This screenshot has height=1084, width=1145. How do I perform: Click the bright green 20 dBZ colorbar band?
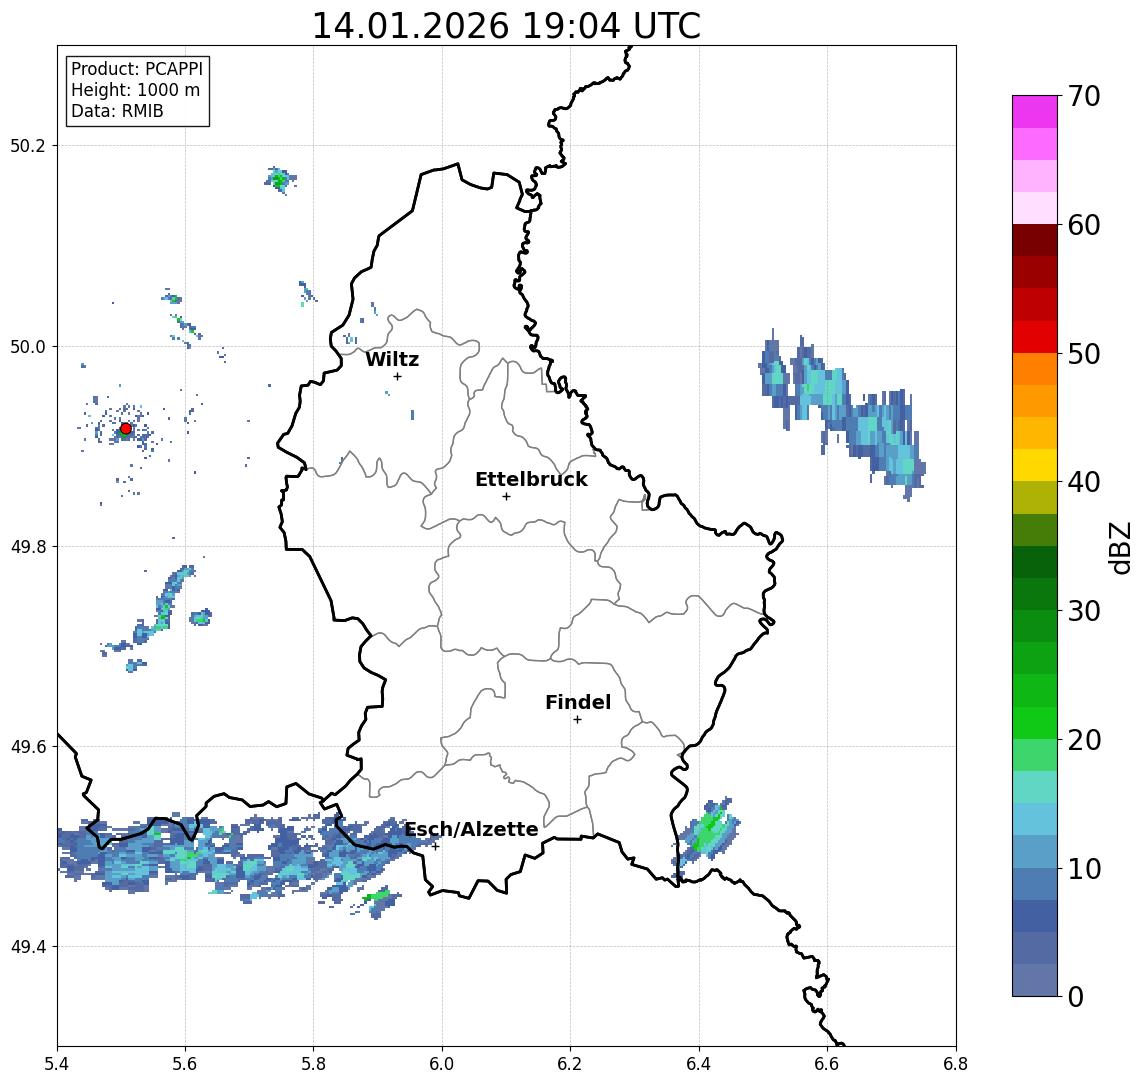(1035, 722)
